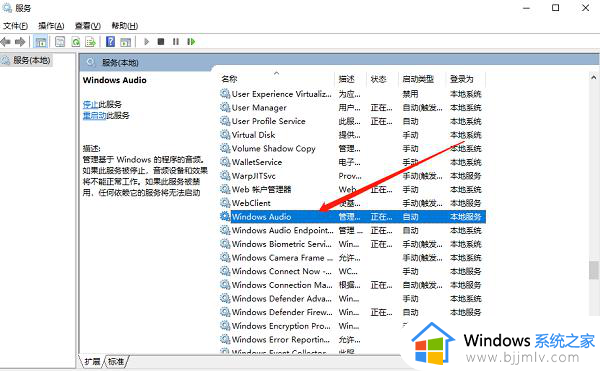Click 禁用 startup type of User Experience row

[x=410, y=94]
